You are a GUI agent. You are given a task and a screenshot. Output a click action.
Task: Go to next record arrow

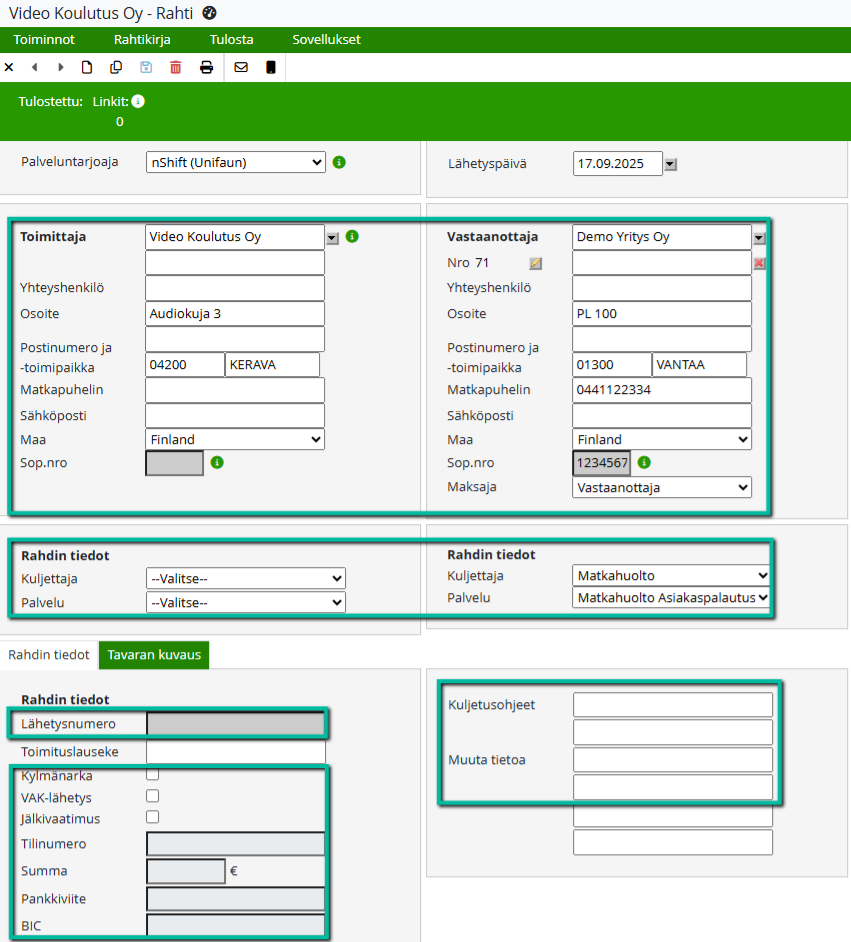[x=61, y=67]
